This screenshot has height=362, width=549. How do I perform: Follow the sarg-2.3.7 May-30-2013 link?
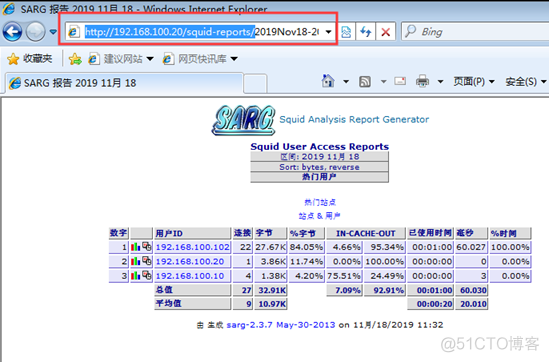click(281, 325)
